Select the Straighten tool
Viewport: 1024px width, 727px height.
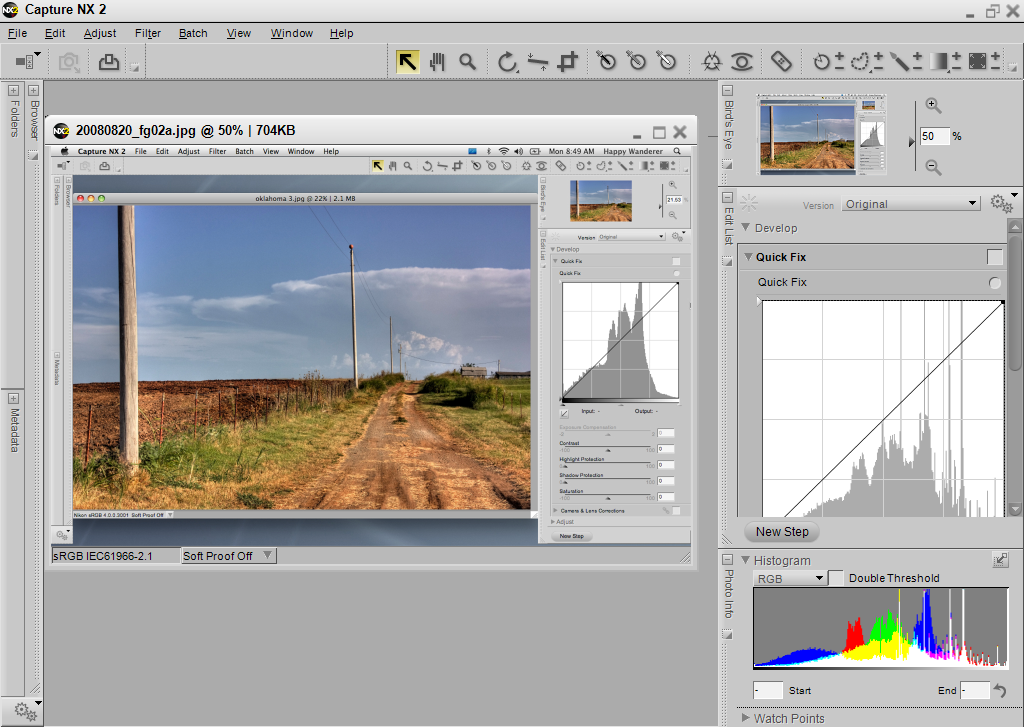pyautogui.click(x=538, y=61)
